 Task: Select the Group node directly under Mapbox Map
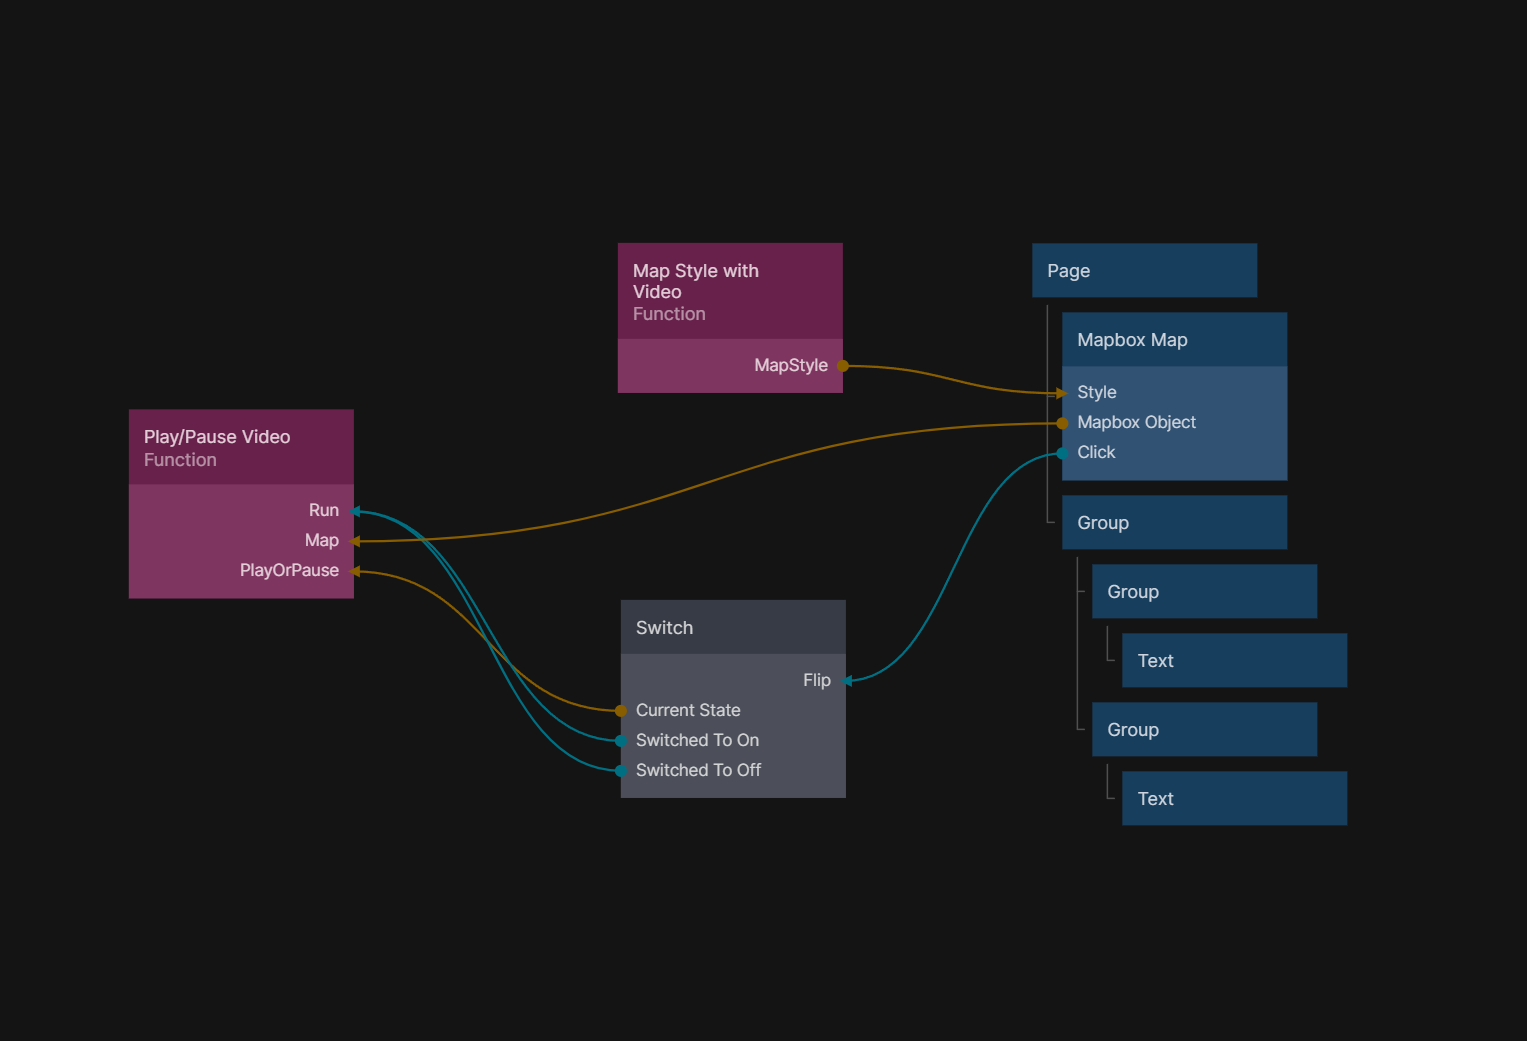point(1174,523)
